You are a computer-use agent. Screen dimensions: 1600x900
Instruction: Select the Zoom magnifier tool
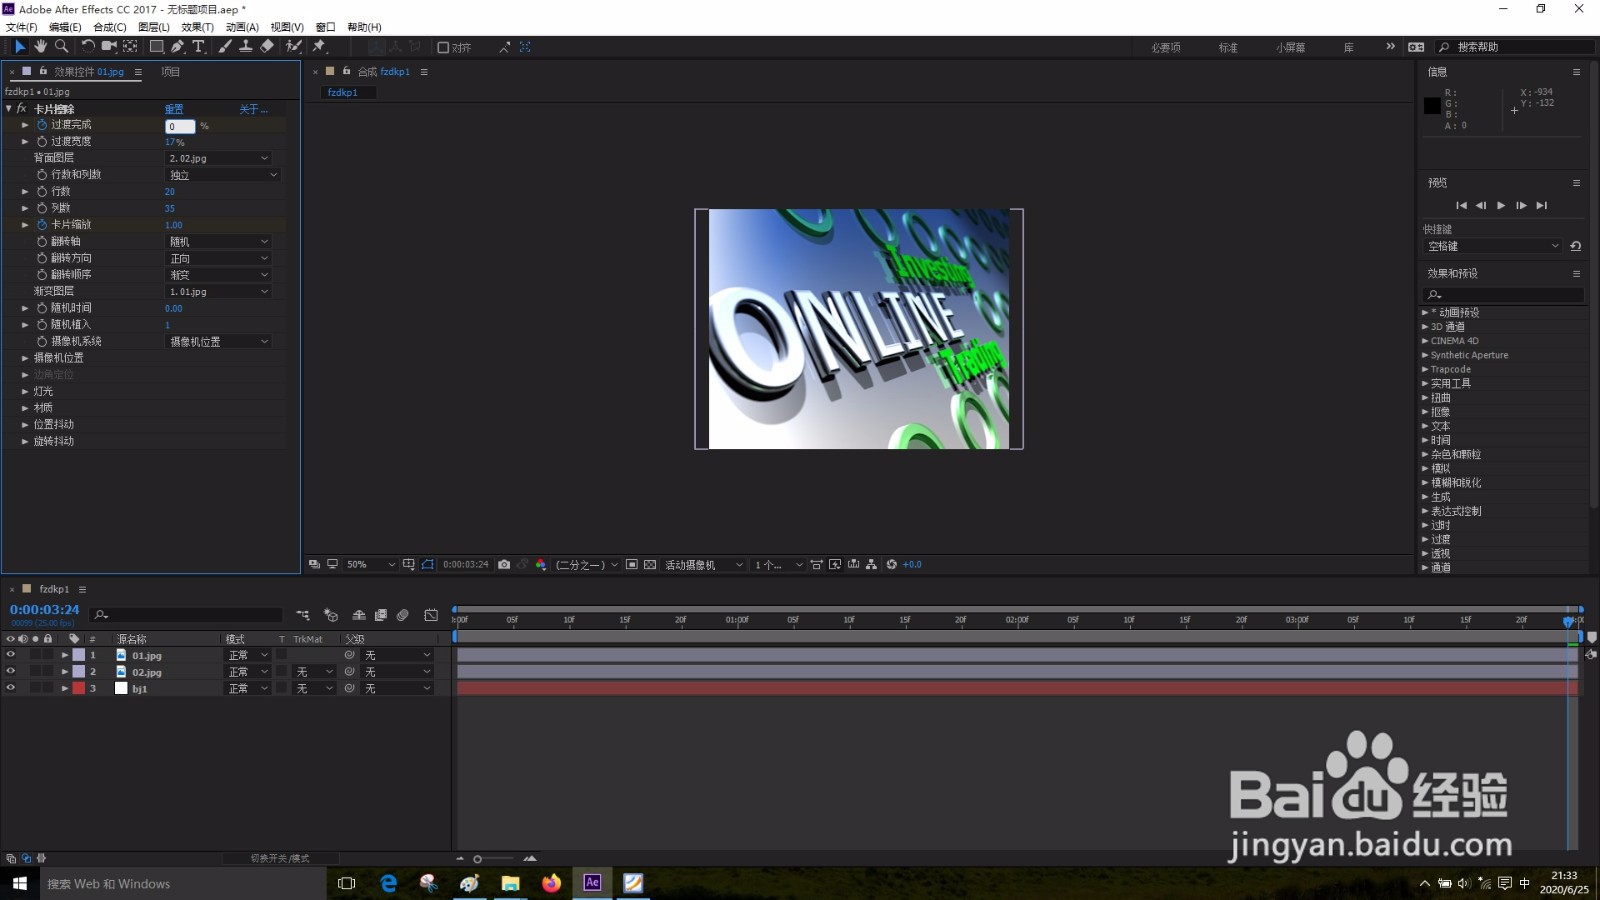[61, 46]
